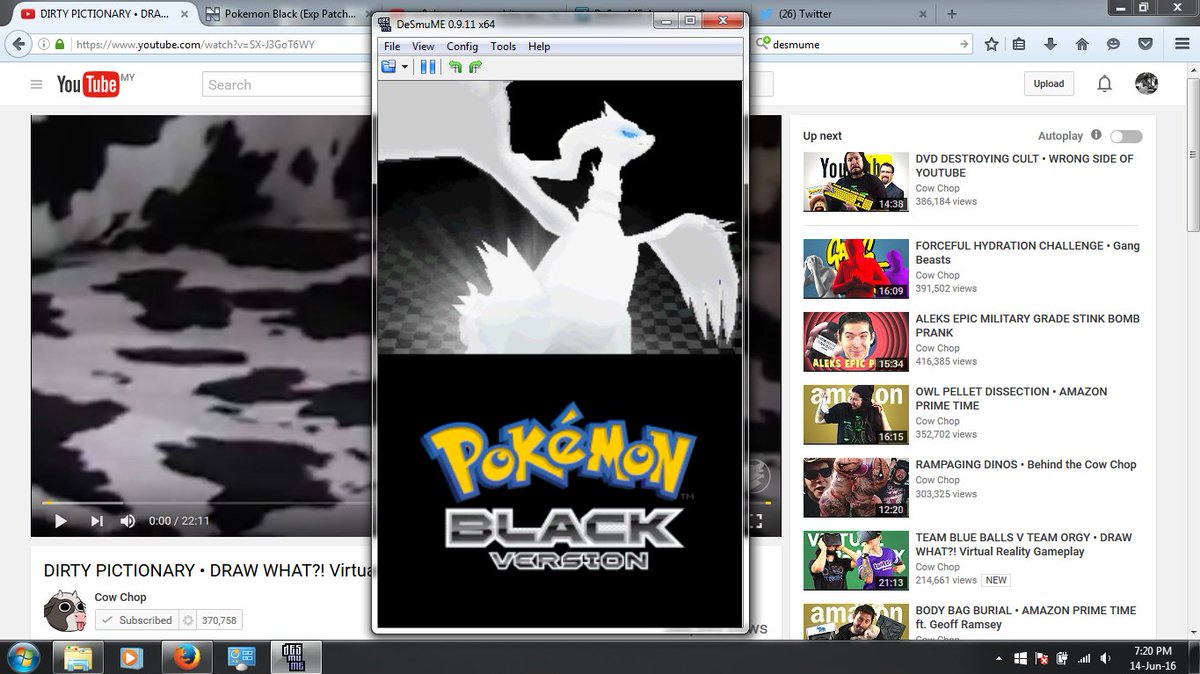Open the DVD DESTROYING CULT video thumbnail
Screen dimensions: 1200x674
855,182
